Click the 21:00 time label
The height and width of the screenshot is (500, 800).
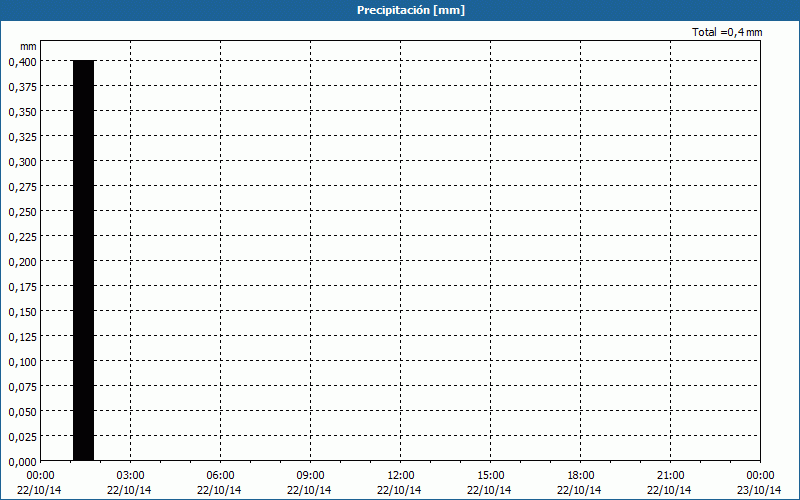[670, 476]
